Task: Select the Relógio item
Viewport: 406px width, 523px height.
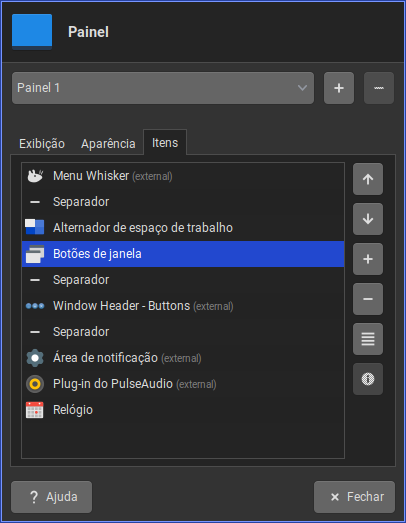Action: (183, 410)
